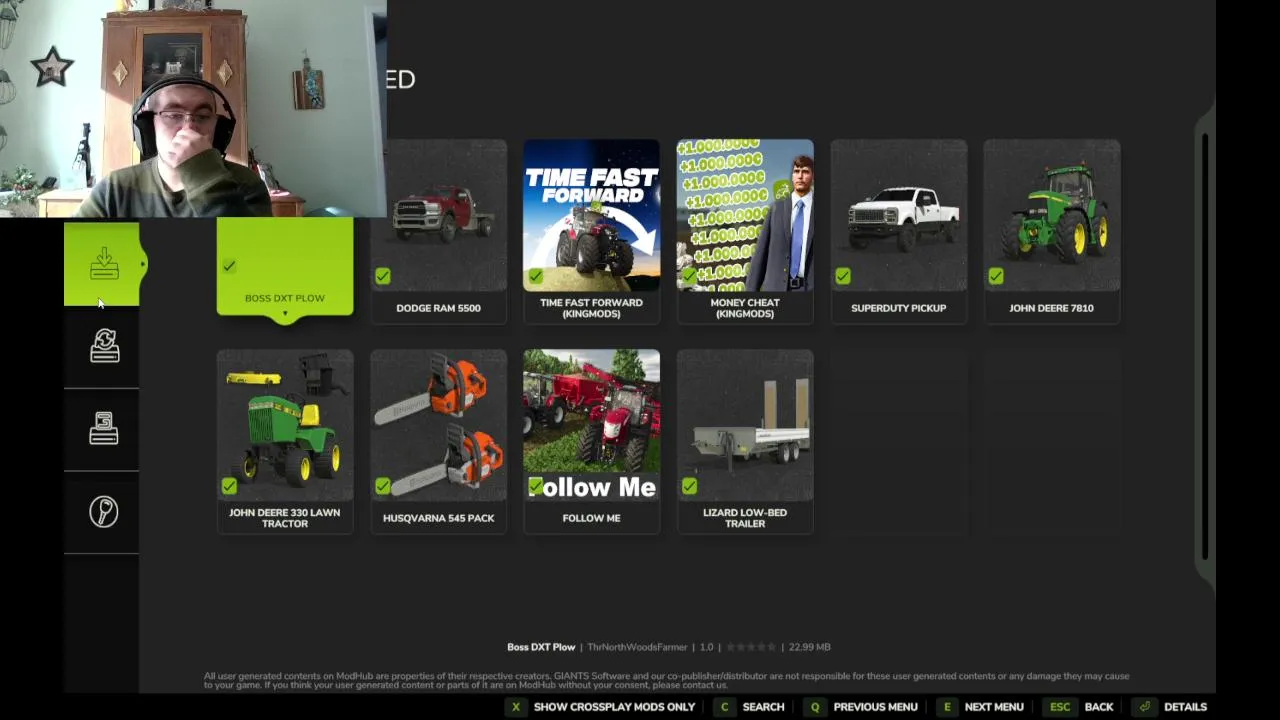1280x720 pixels.
Task: Open Time Fast Forward (Kingmods) mod
Action: [591, 232]
